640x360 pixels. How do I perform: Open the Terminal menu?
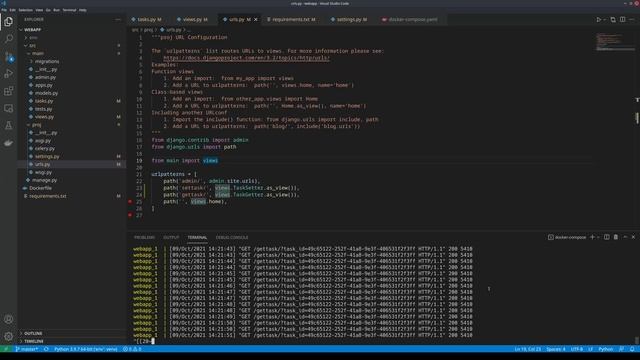click(x=69, y=10)
